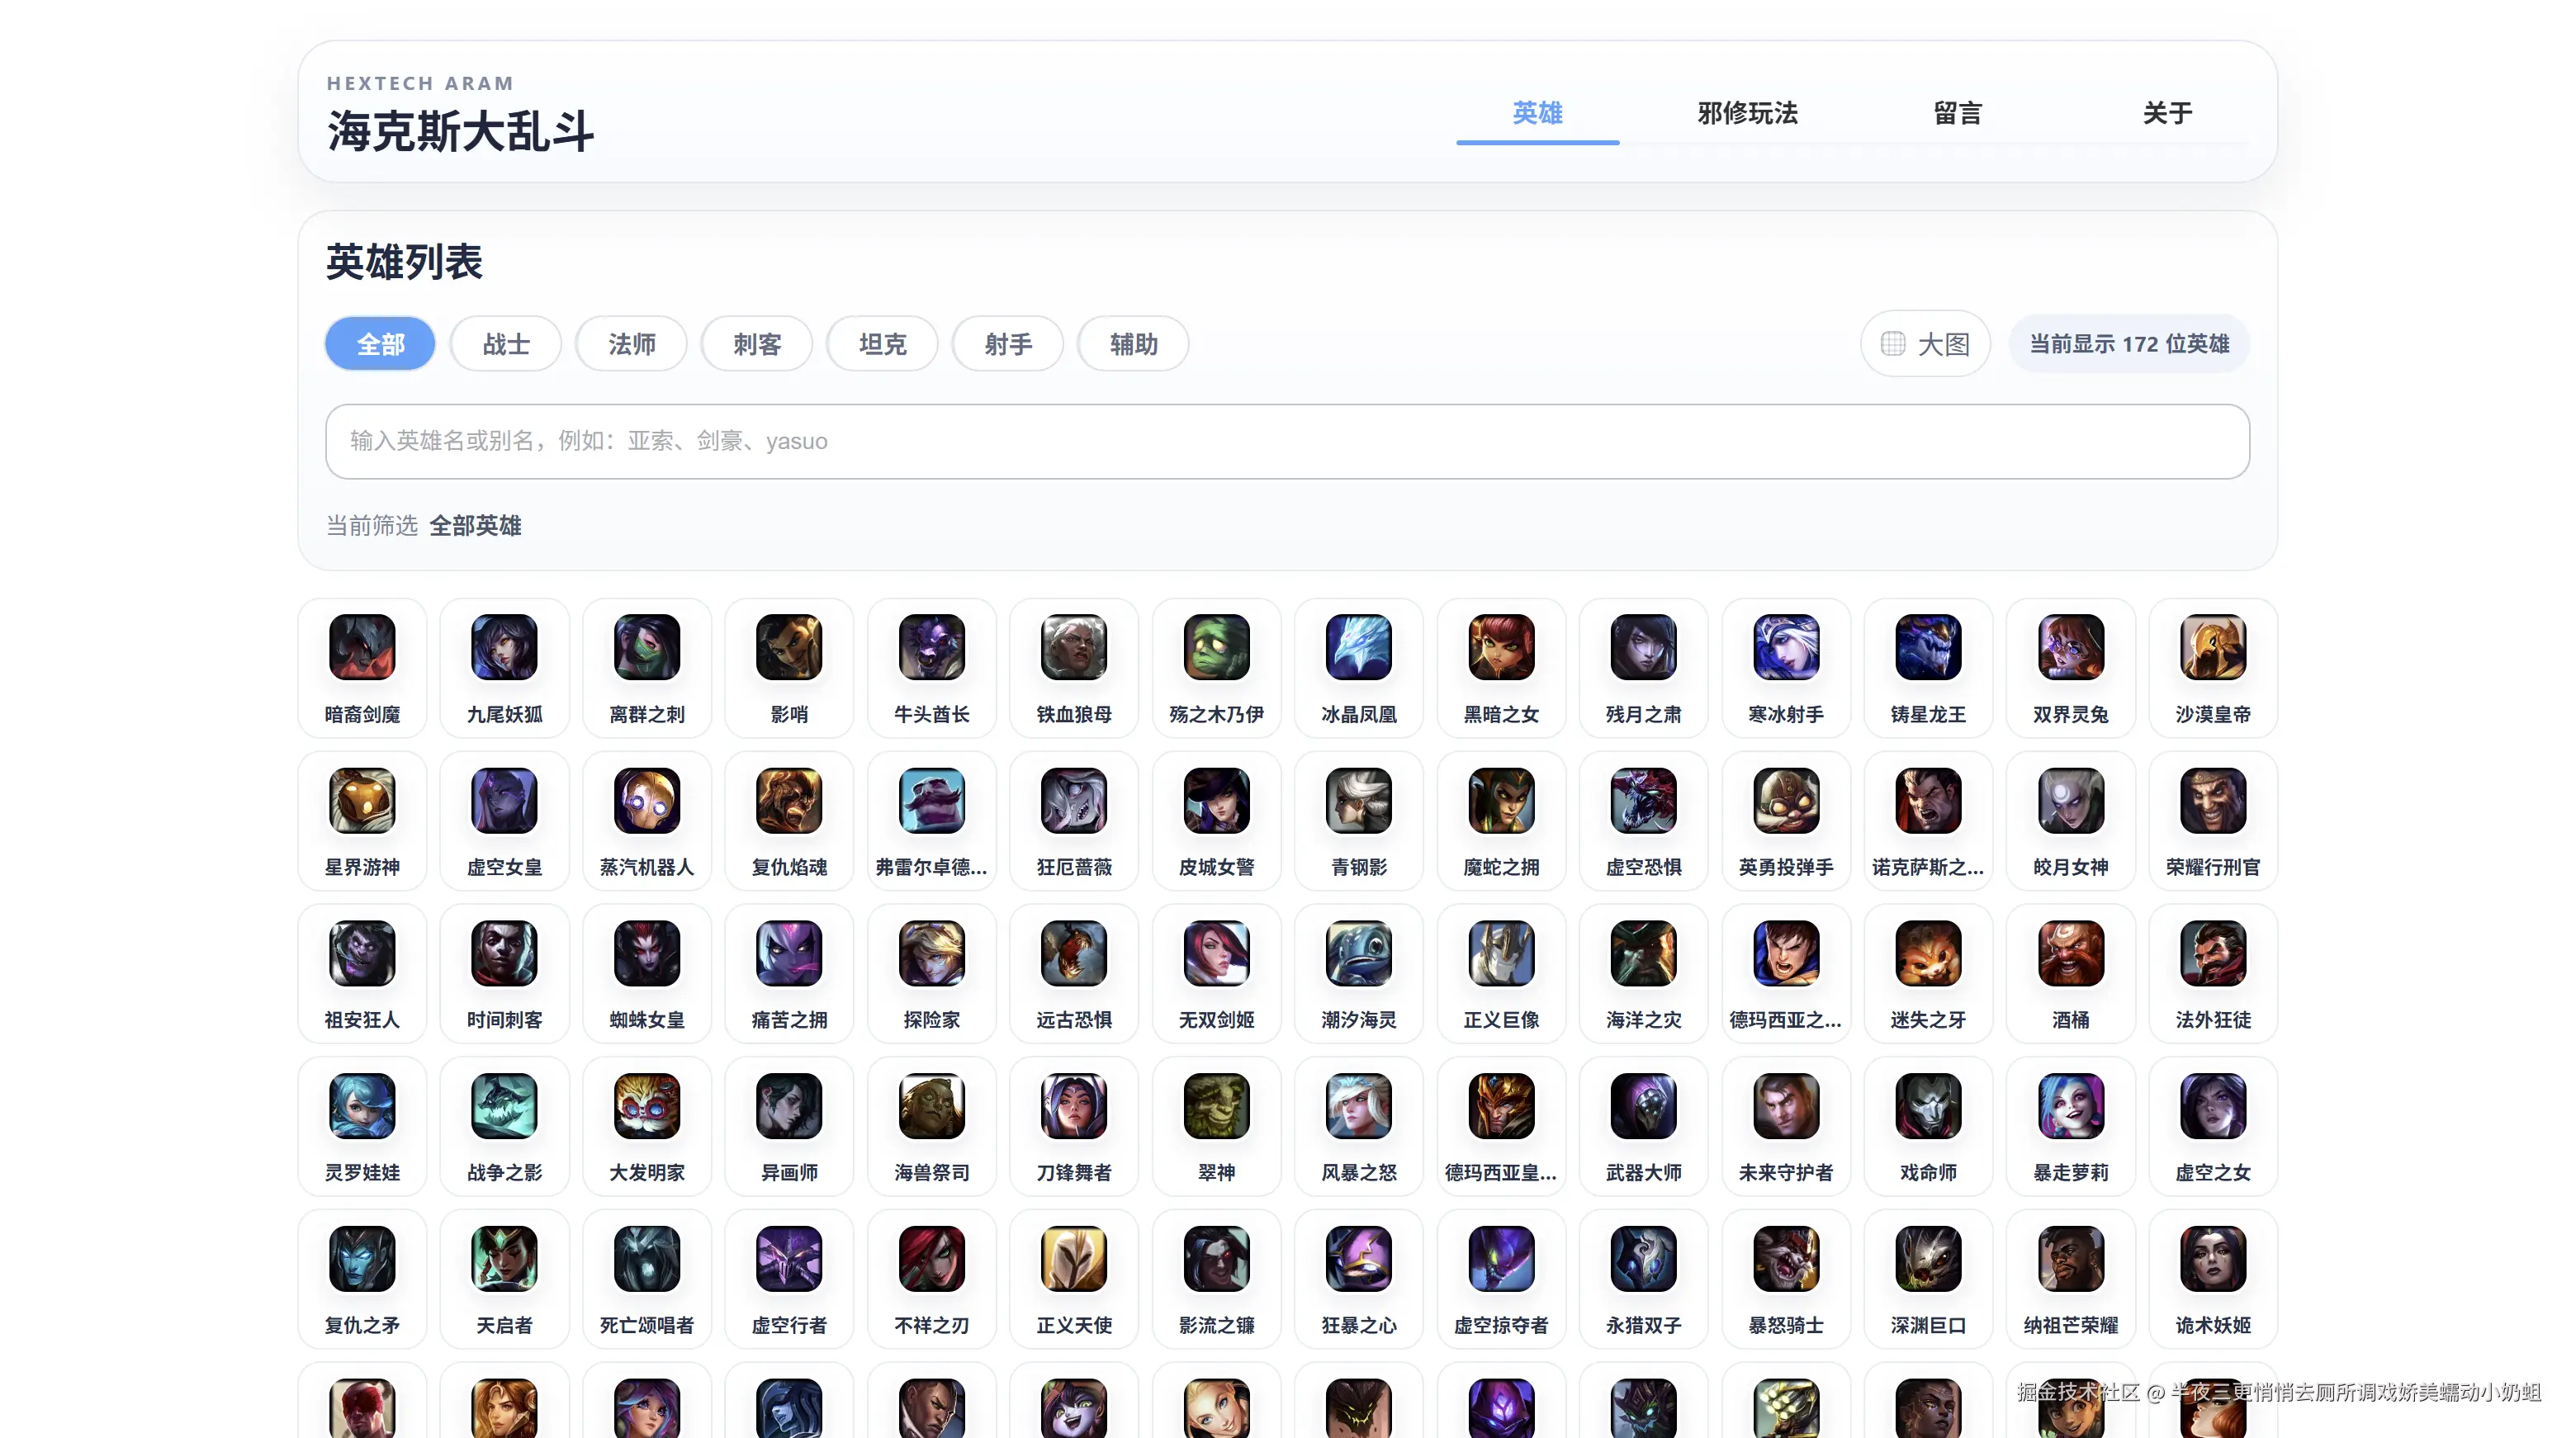Screen dimensions: 2576x1438
Task: Open the 冰晶凤凰 hero portrait
Action: pyautogui.click(x=1358, y=647)
